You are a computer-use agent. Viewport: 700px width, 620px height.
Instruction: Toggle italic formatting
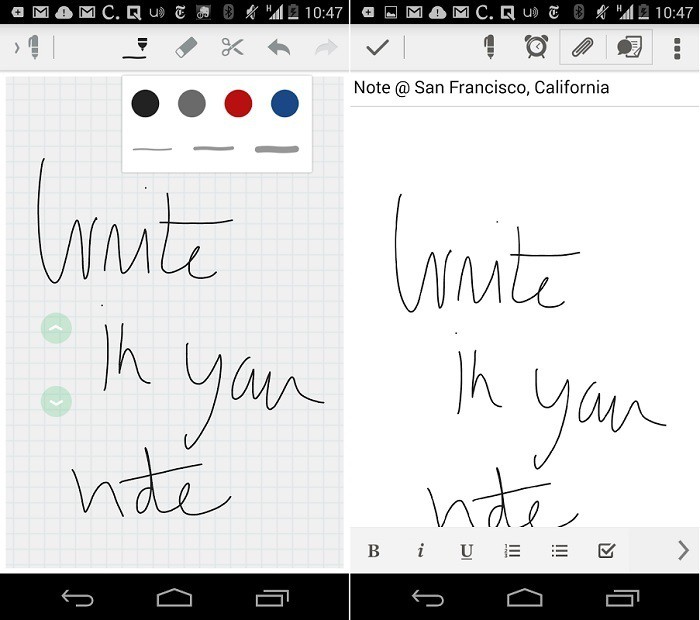[x=420, y=551]
